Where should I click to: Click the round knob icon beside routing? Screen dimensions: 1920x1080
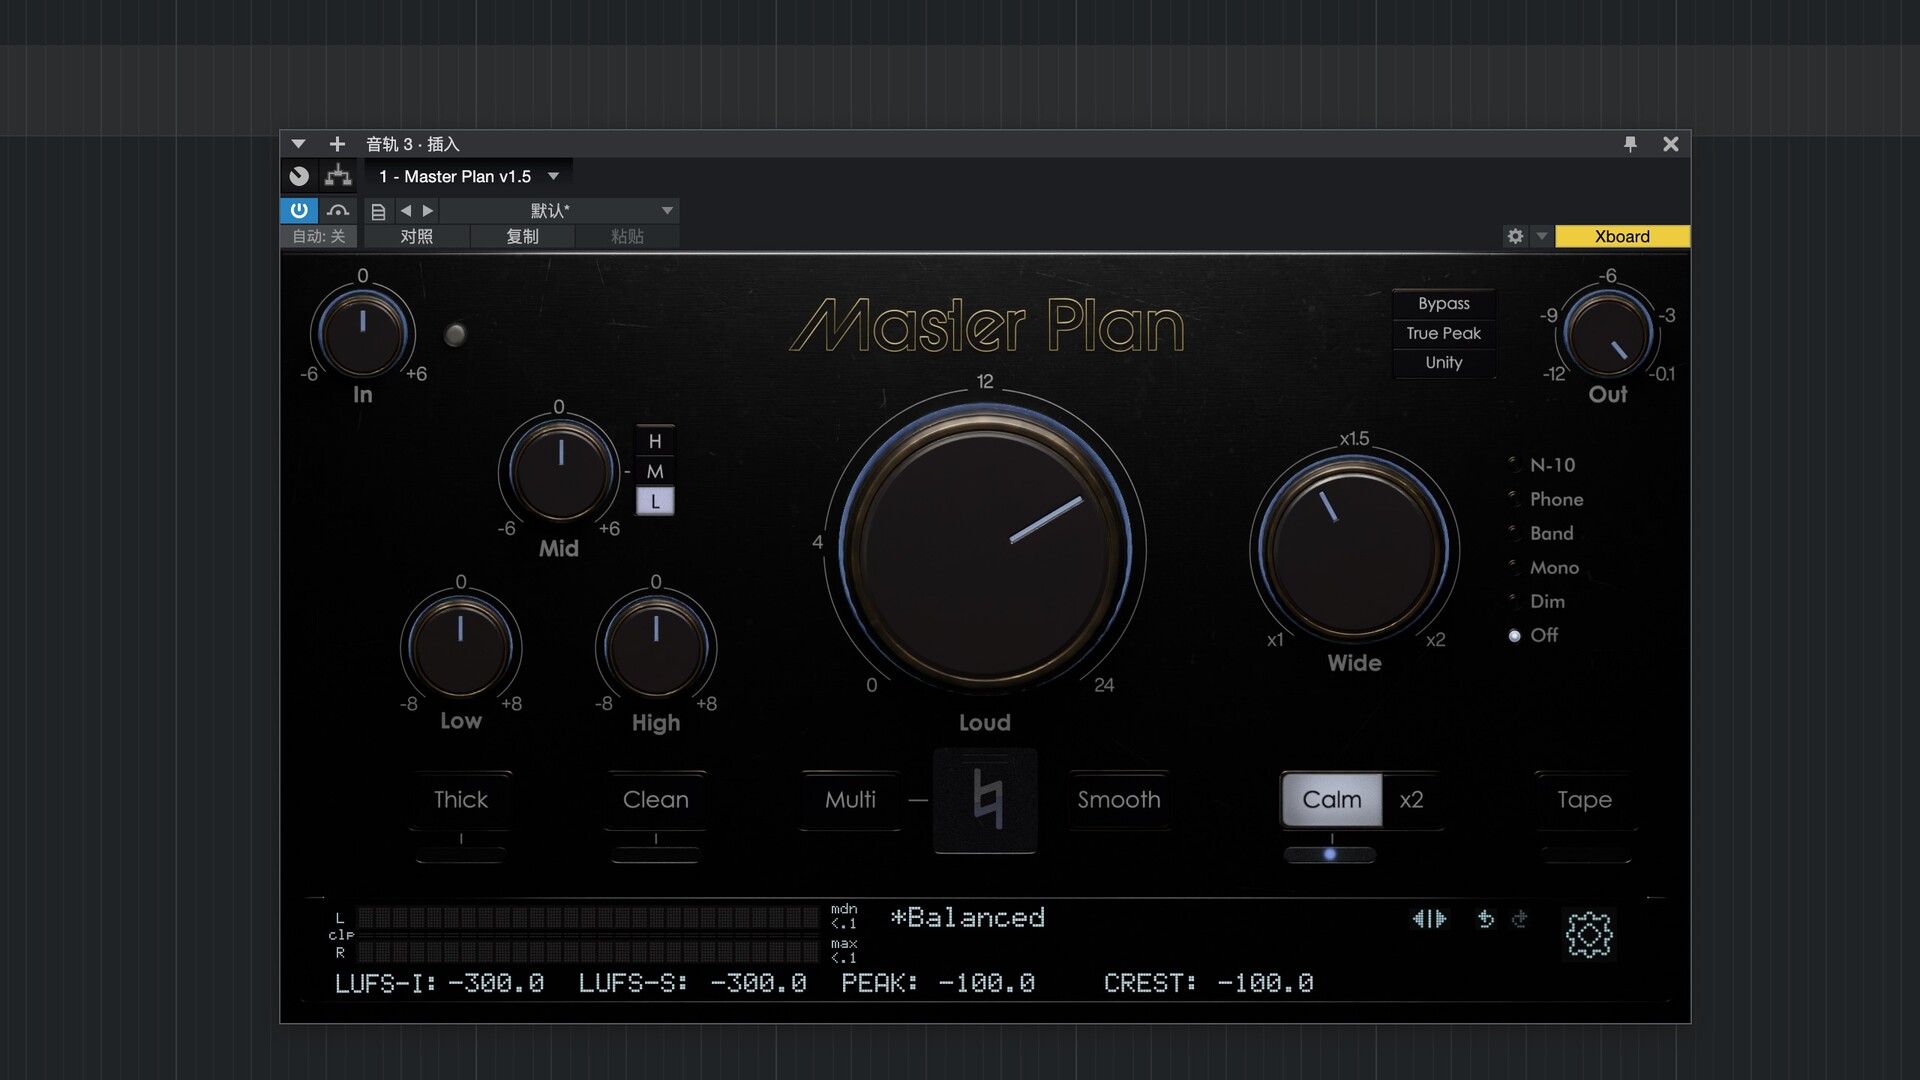(x=299, y=176)
